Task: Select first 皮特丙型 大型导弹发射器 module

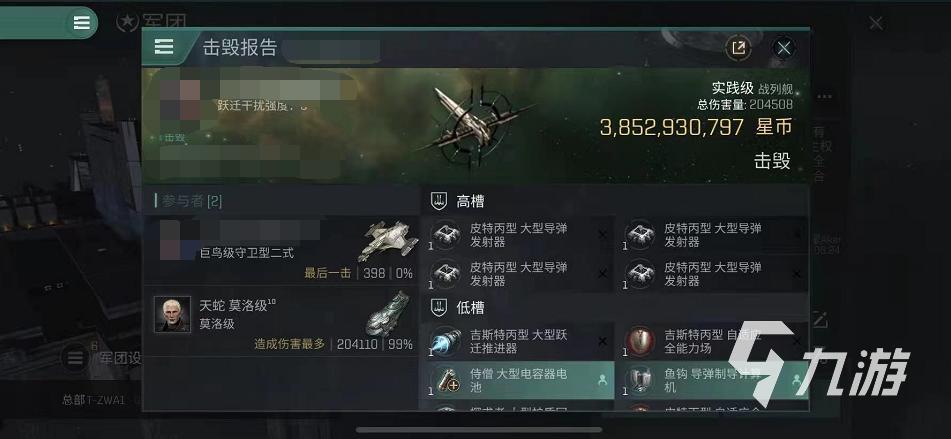Action: pyautogui.click(x=517, y=235)
